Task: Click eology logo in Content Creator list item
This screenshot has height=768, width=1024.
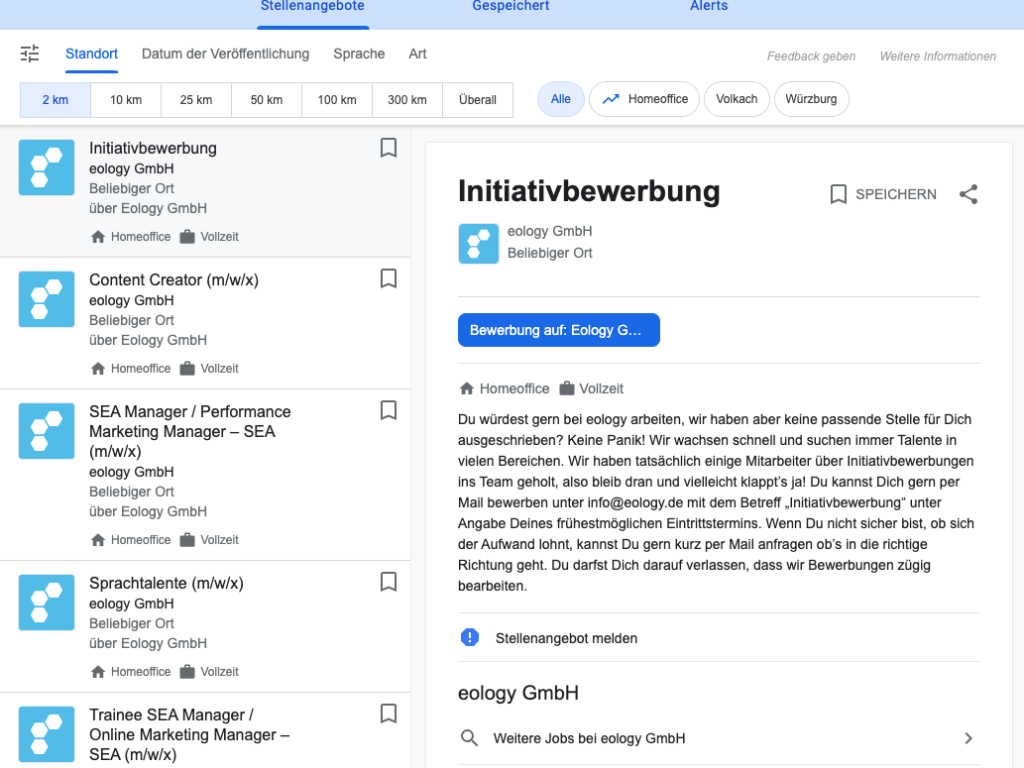Action: tap(46, 299)
